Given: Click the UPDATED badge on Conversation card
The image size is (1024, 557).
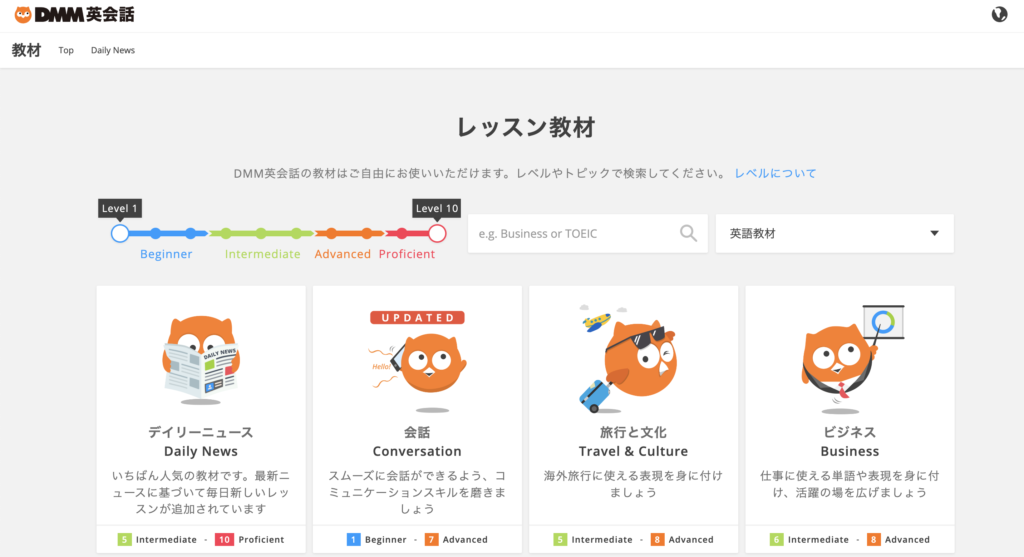Looking at the screenshot, I should (x=417, y=318).
